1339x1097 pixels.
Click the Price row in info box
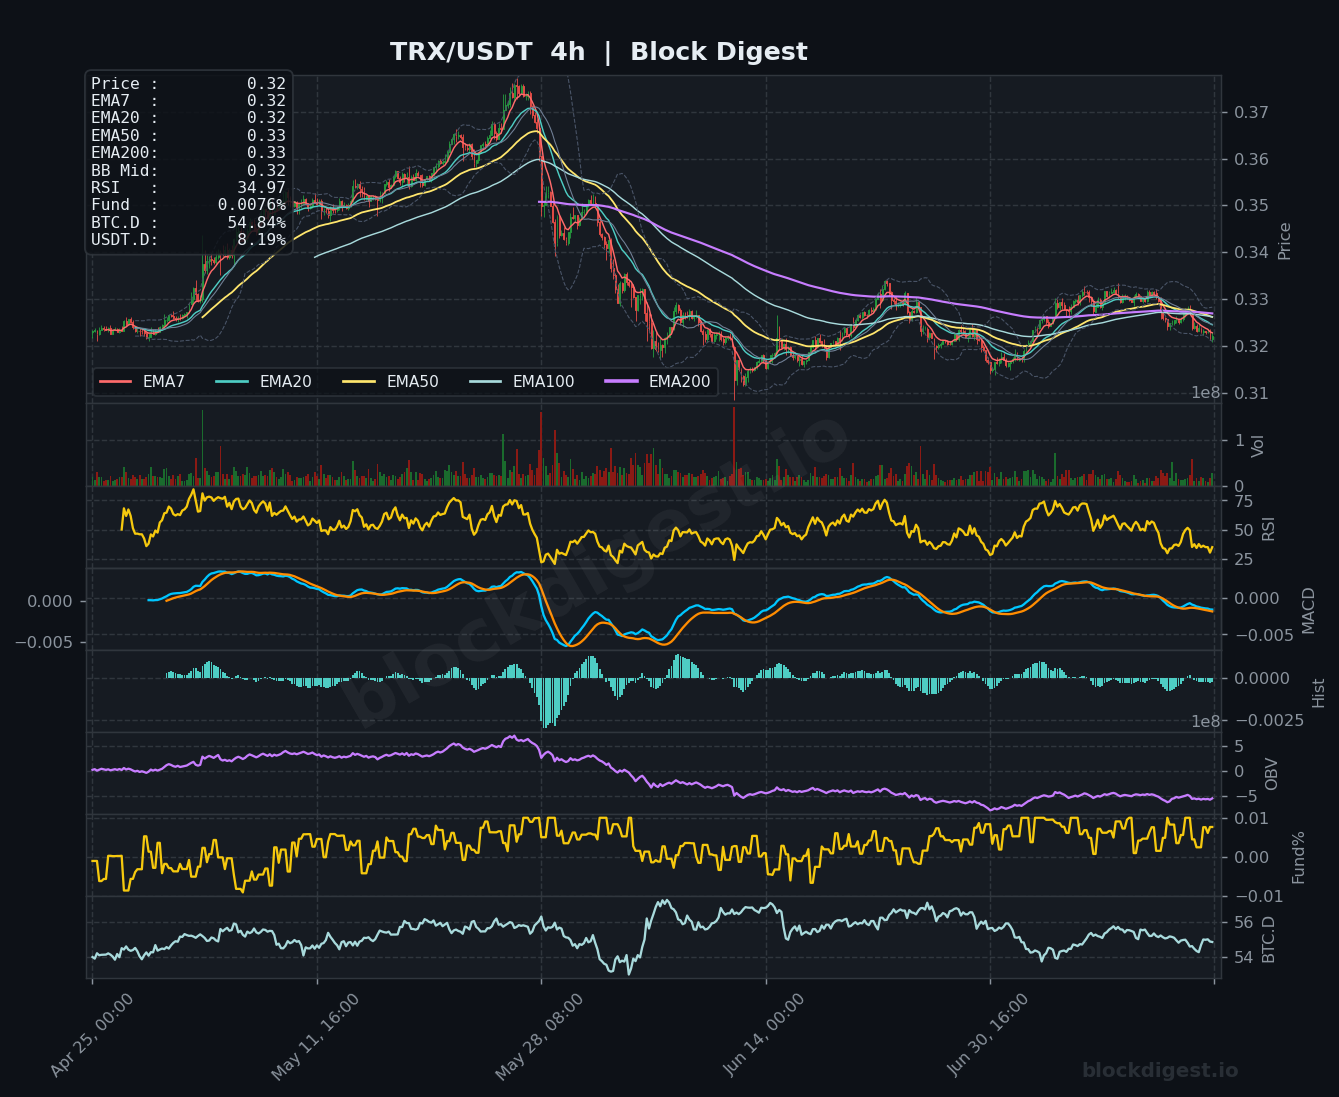coord(188,84)
